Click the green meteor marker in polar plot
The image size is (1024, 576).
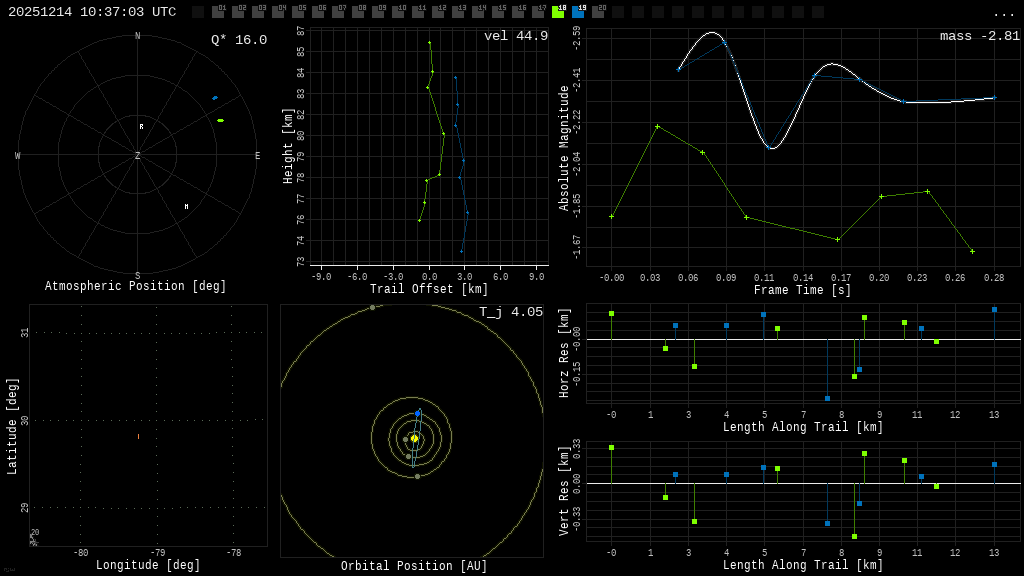(220, 121)
